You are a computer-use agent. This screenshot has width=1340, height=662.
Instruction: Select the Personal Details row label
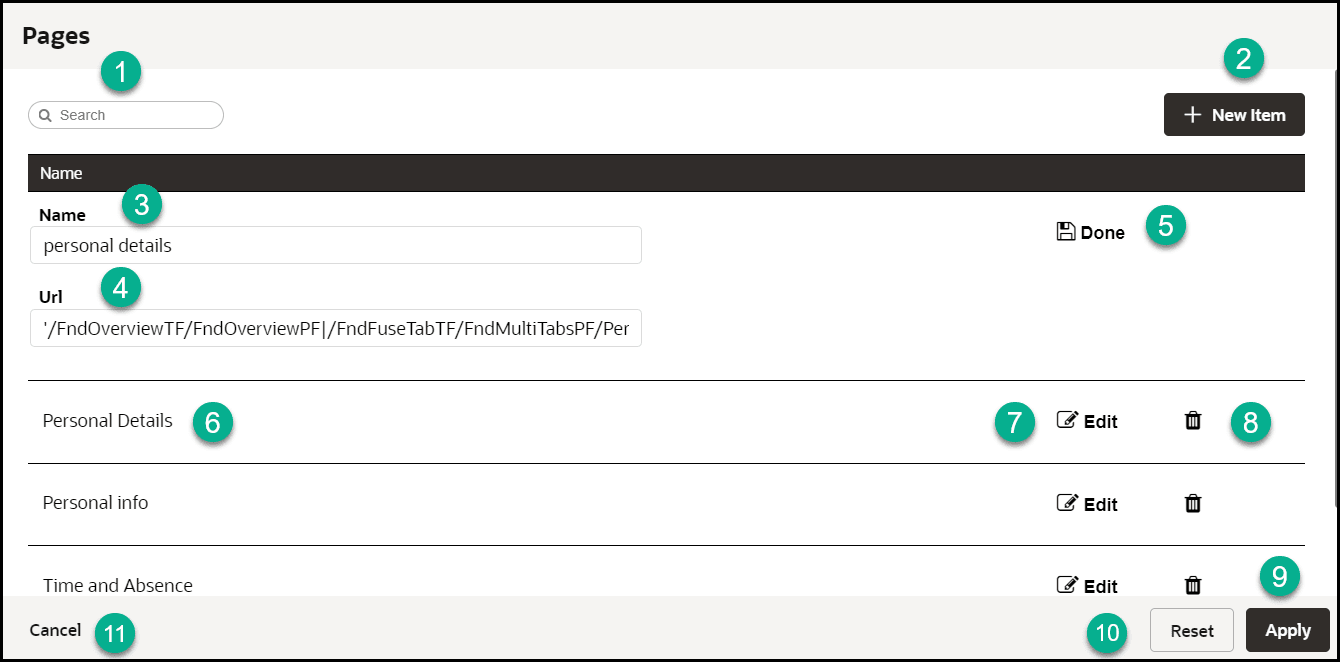[107, 421]
